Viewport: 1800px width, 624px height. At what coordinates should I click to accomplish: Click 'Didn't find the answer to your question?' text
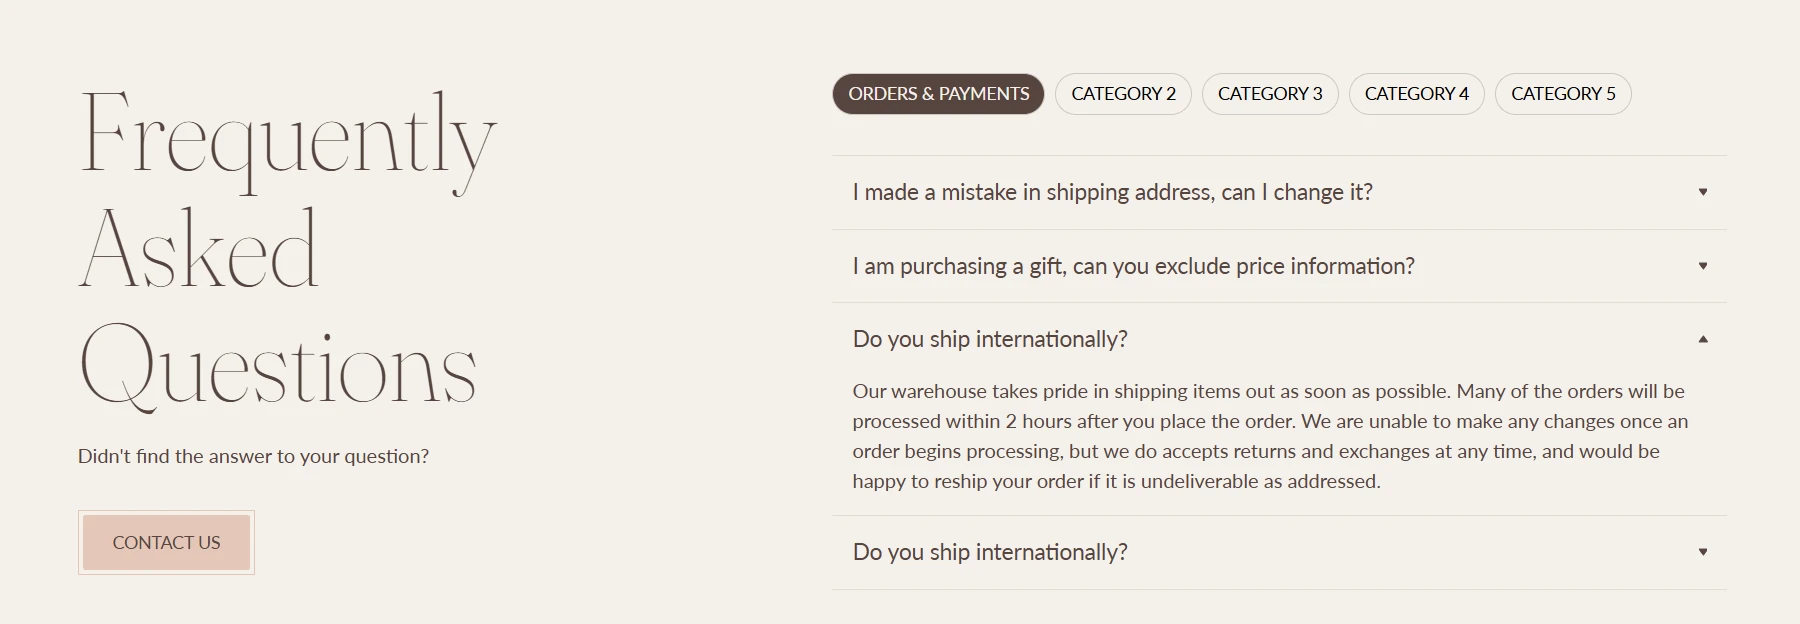[253, 456]
